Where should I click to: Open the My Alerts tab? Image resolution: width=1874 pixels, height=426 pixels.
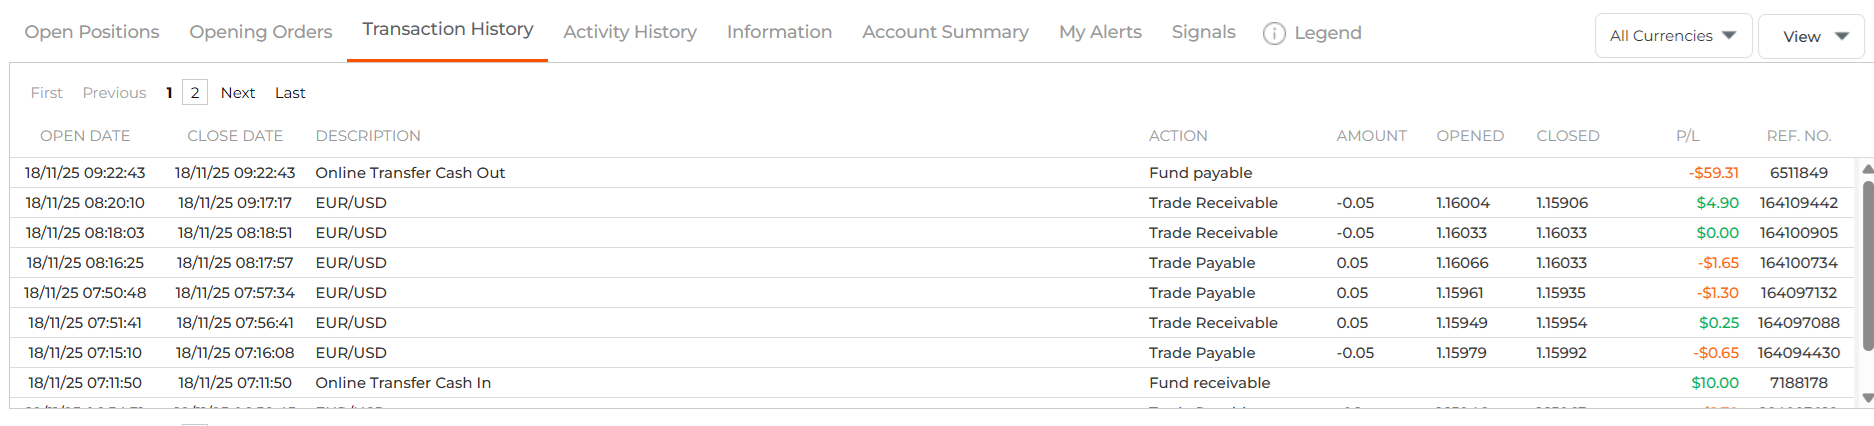(x=1100, y=32)
